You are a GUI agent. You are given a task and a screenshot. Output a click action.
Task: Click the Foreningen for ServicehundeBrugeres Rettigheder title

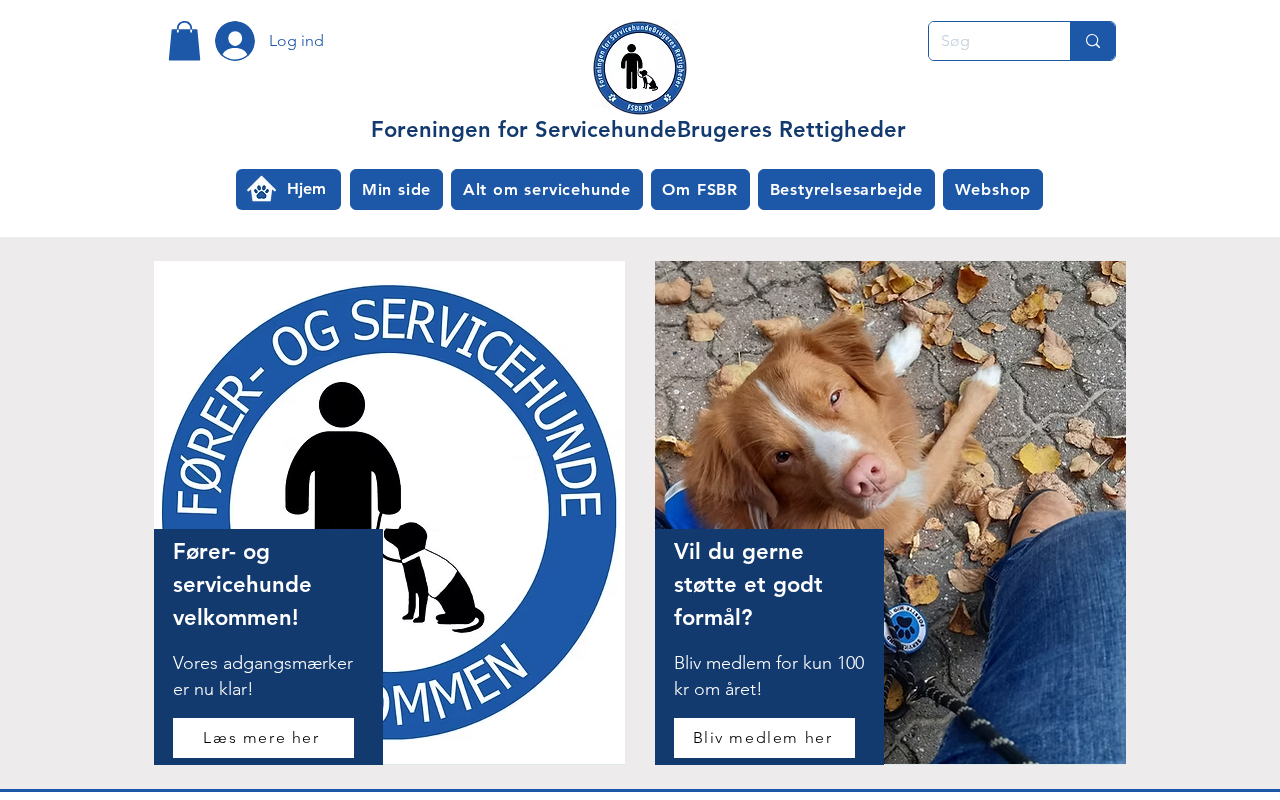click(x=638, y=130)
